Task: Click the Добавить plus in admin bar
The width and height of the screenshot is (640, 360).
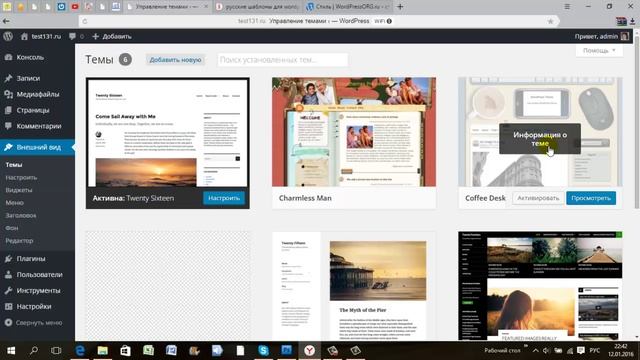Action: pos(111,36)
